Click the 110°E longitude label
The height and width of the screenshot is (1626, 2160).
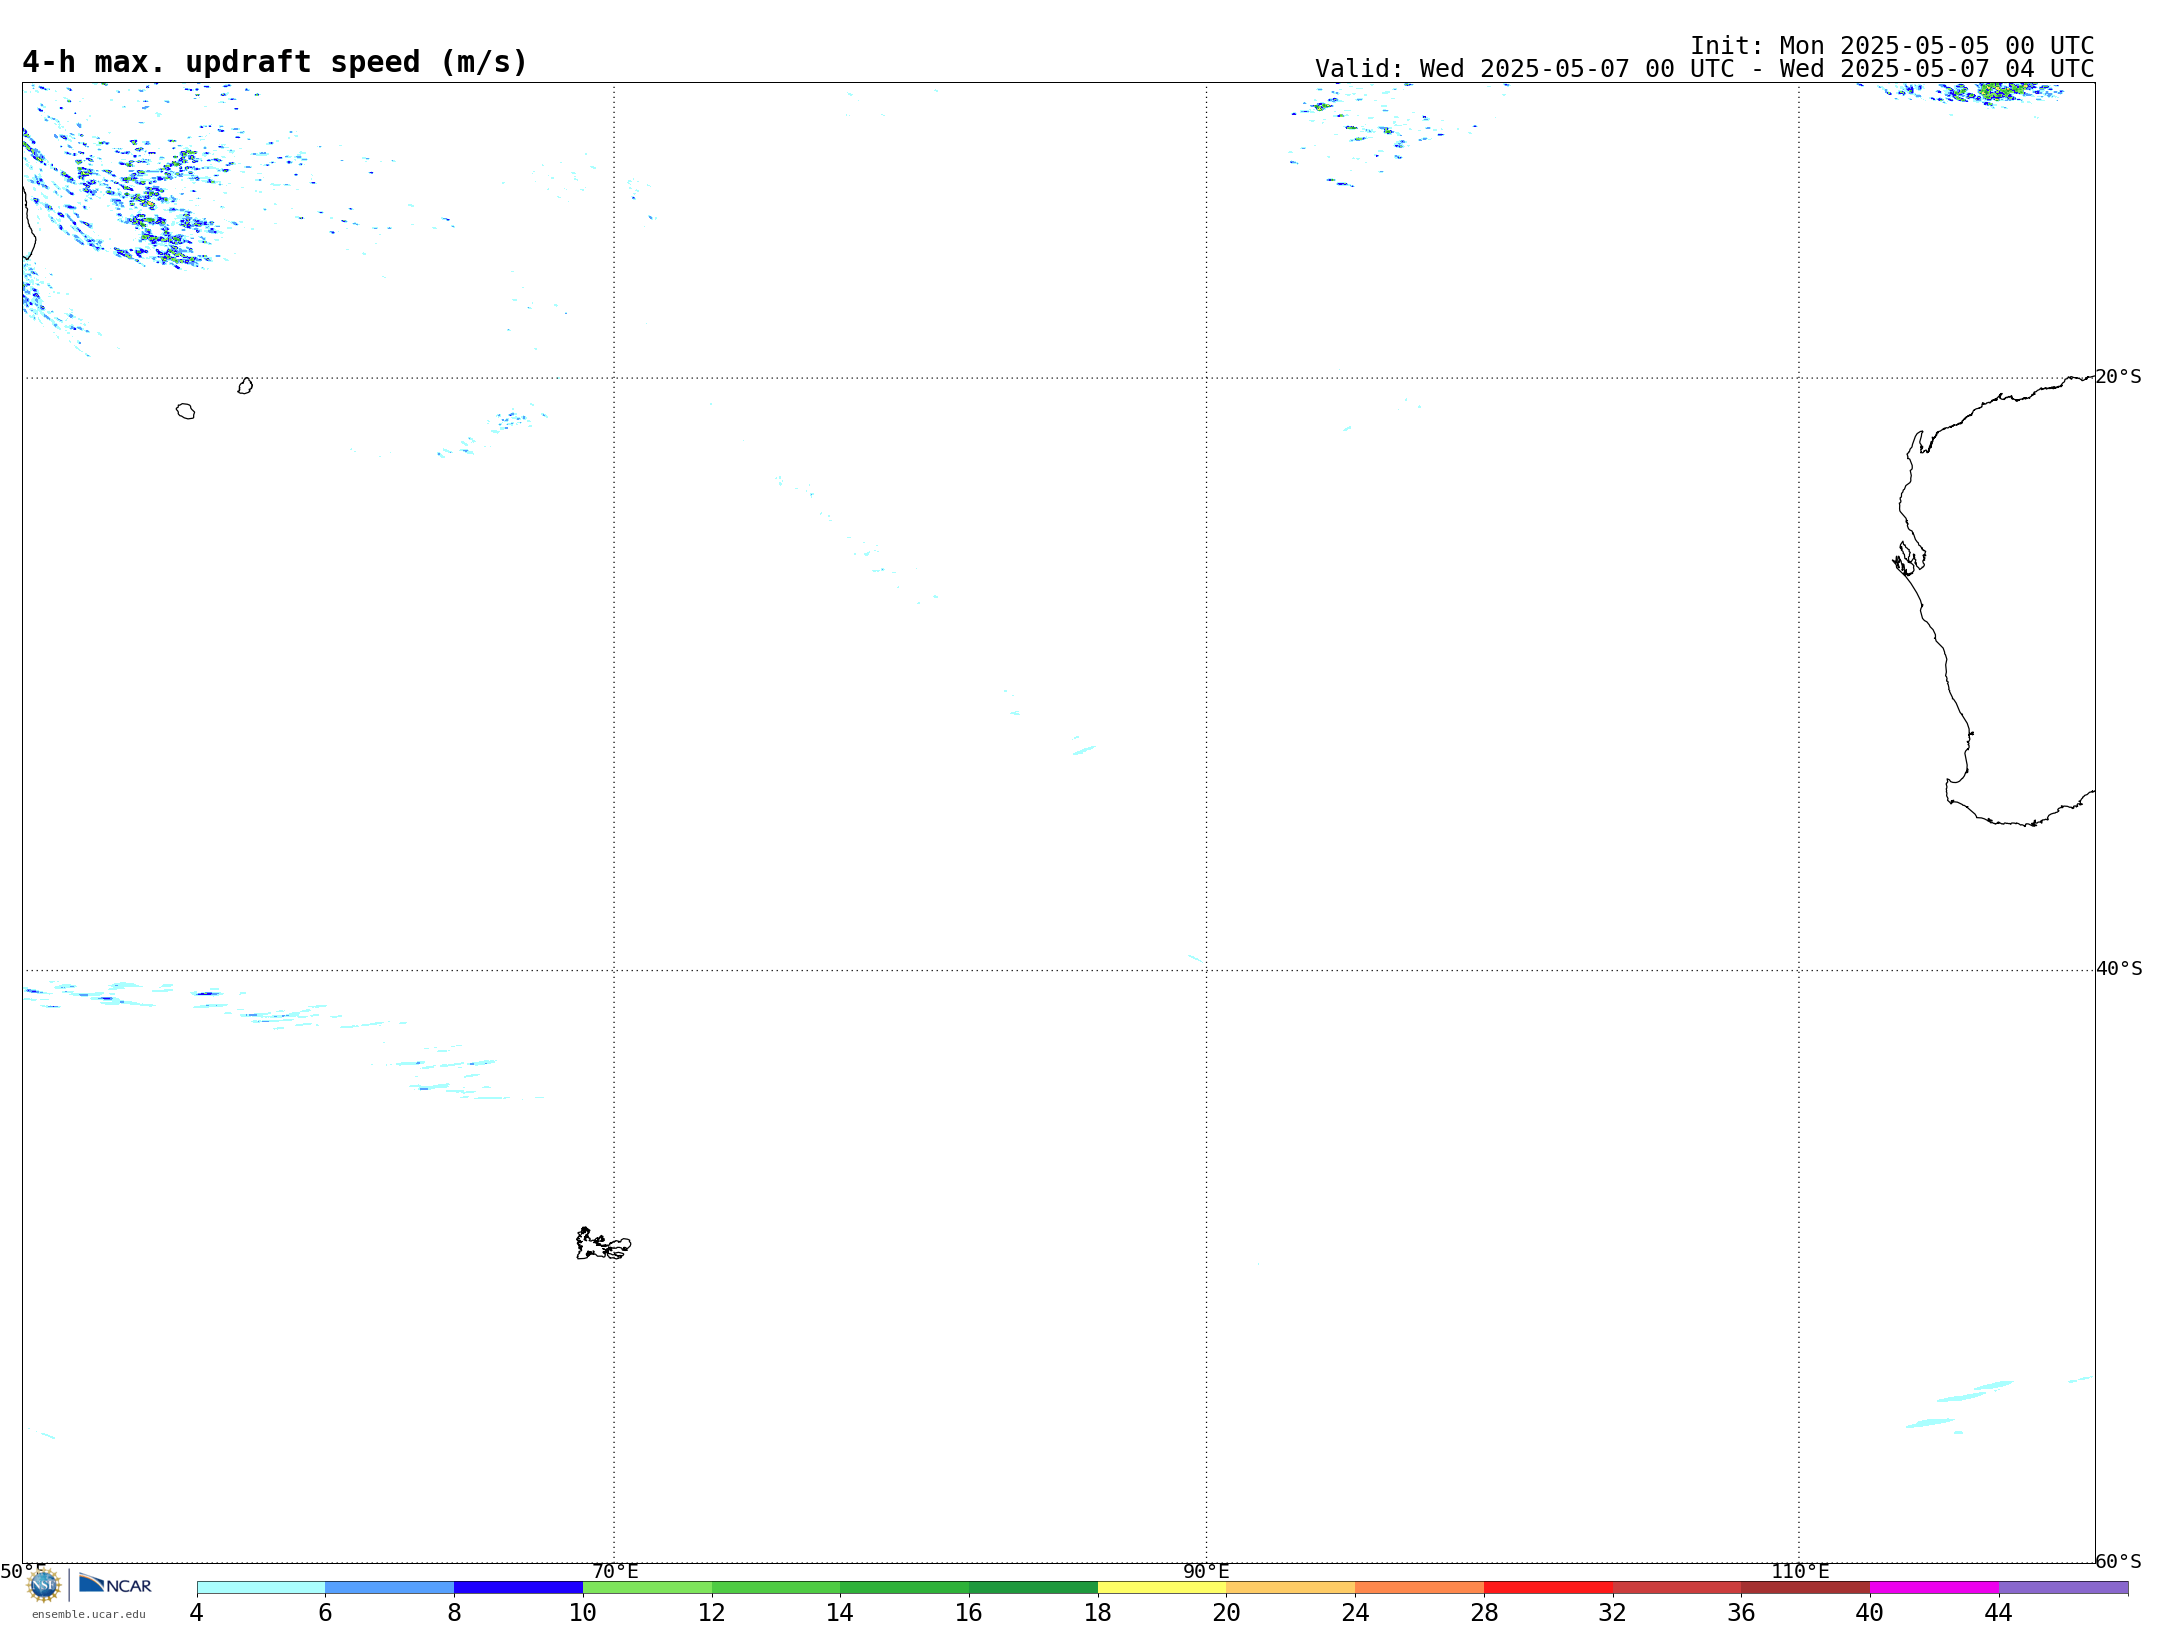[1800, 1572]
